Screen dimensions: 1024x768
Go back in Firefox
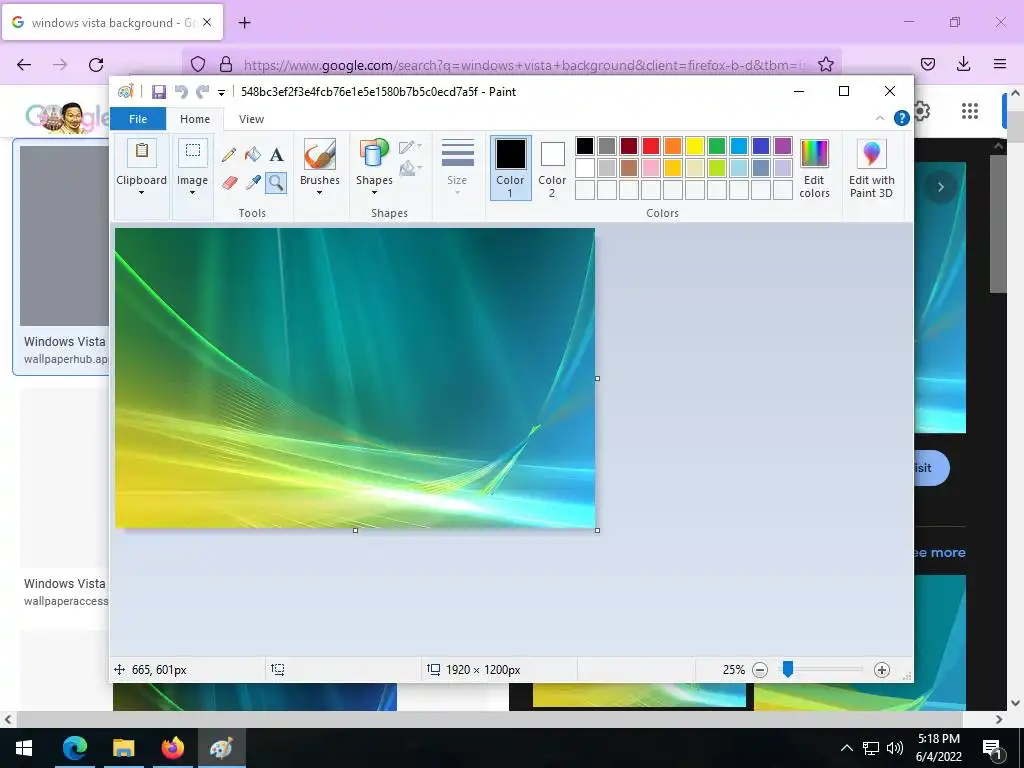click(x=24, y=65)
